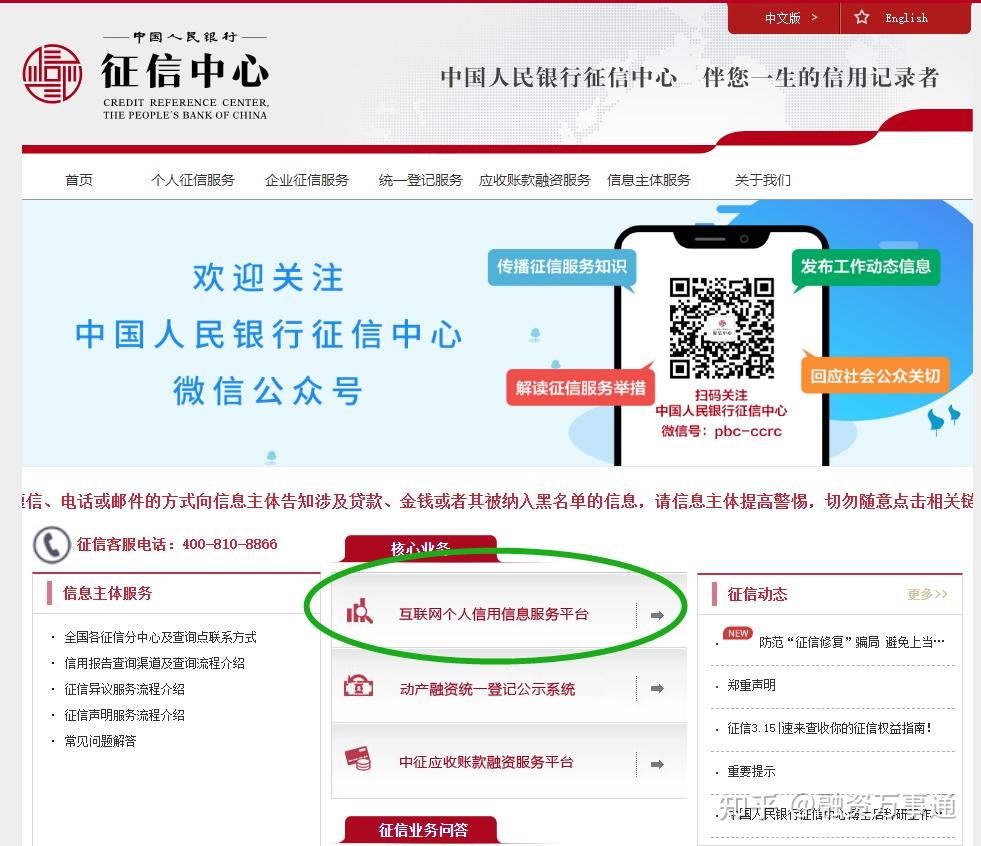The image size is (981, 846).
Task: Open 中征应收账款融资服务平台 link
Action: tap(486, 762)
